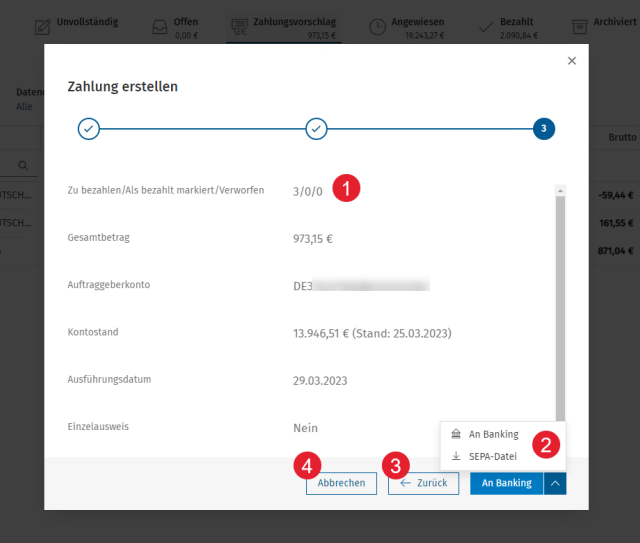Select SEPA-Datei in the popup menu
Viewport: 640px width, 543px height.
493,456
